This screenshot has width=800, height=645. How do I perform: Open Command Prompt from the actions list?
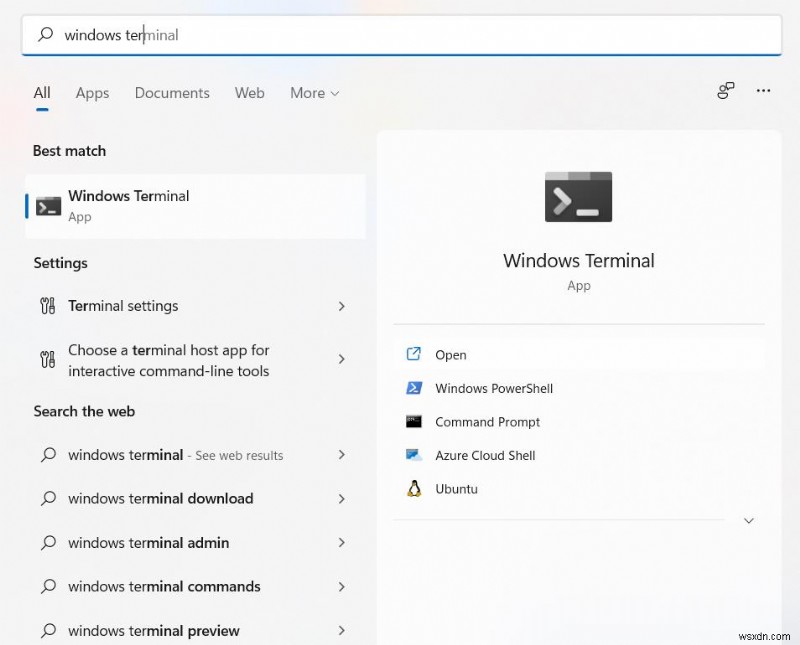pyautogui.click(x=487, y=422)
